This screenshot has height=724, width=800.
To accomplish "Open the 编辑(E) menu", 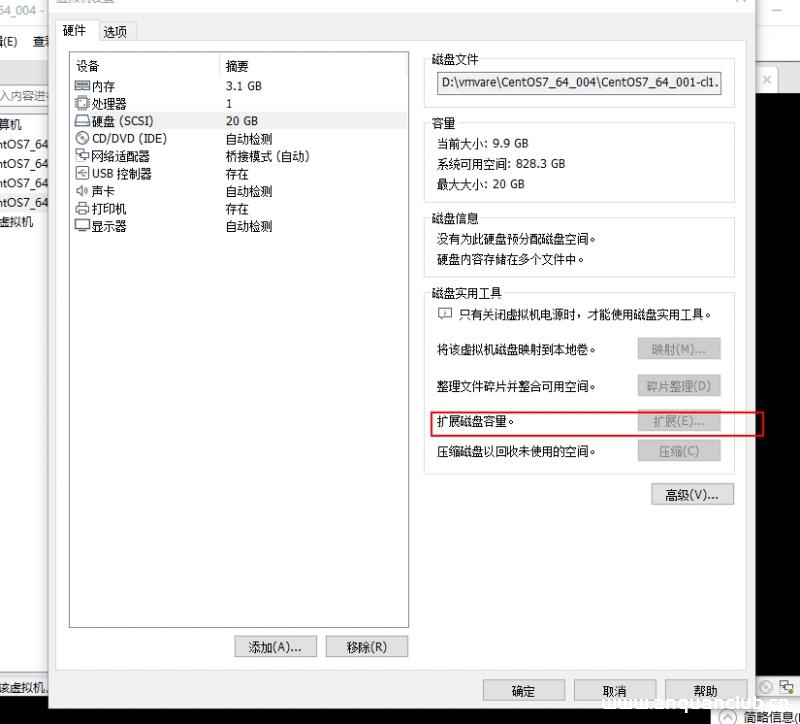I will coord(8,41).
